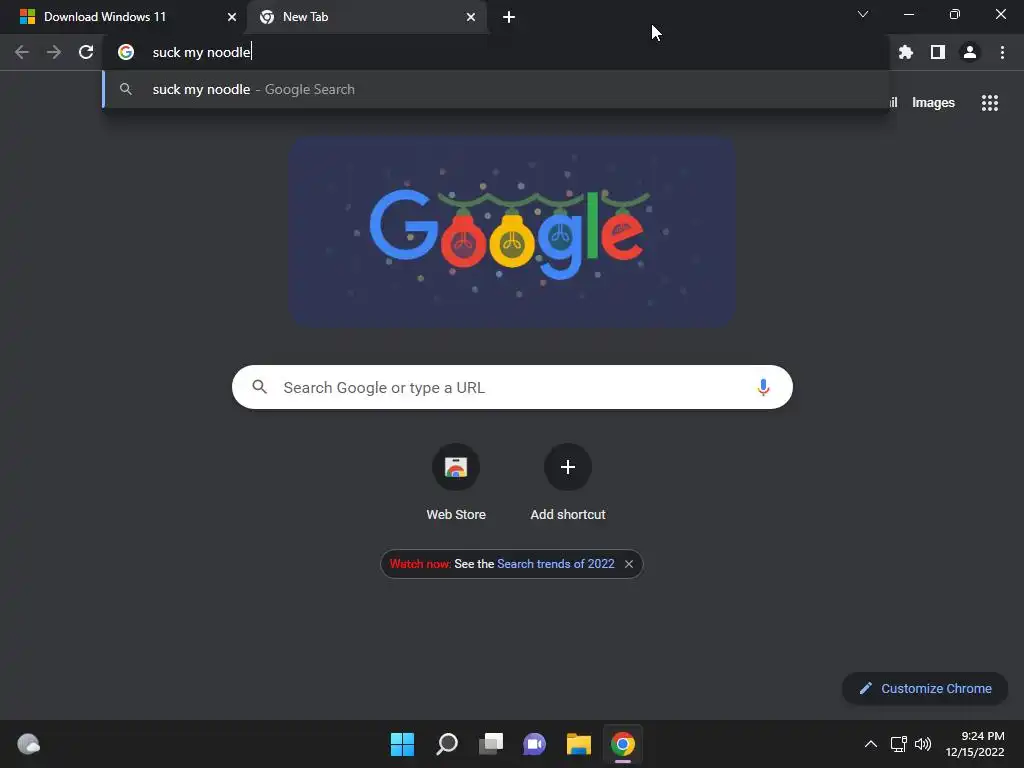The image size is (1024, 768).
Task: Open the network status tray icon
Action: pyautogui.click(x=899, y=744)
